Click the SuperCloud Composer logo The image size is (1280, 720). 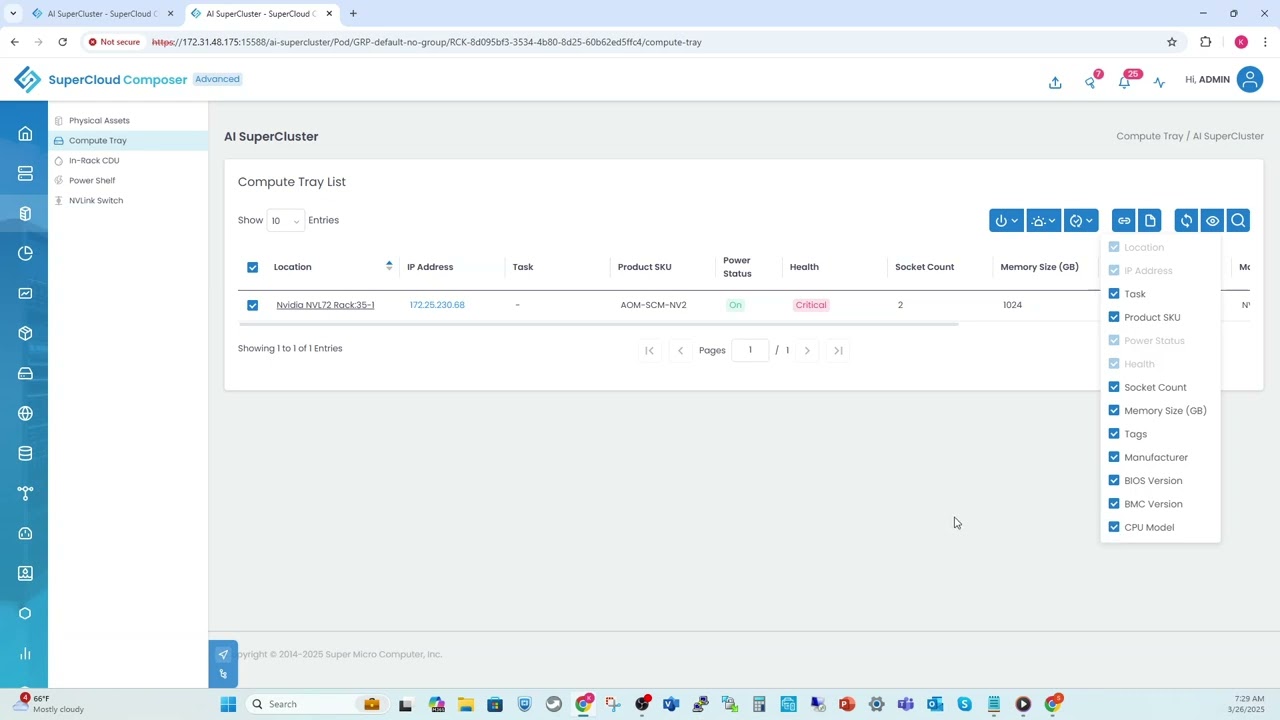(101, 80)
